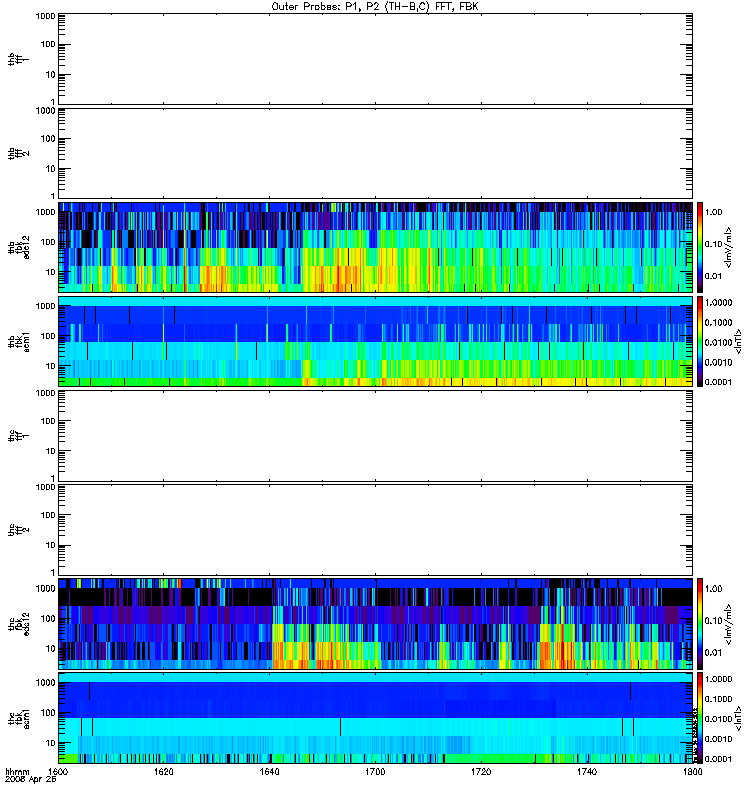Click '0.0001' on the thb scm1 color bar

(x=718, y=382)
